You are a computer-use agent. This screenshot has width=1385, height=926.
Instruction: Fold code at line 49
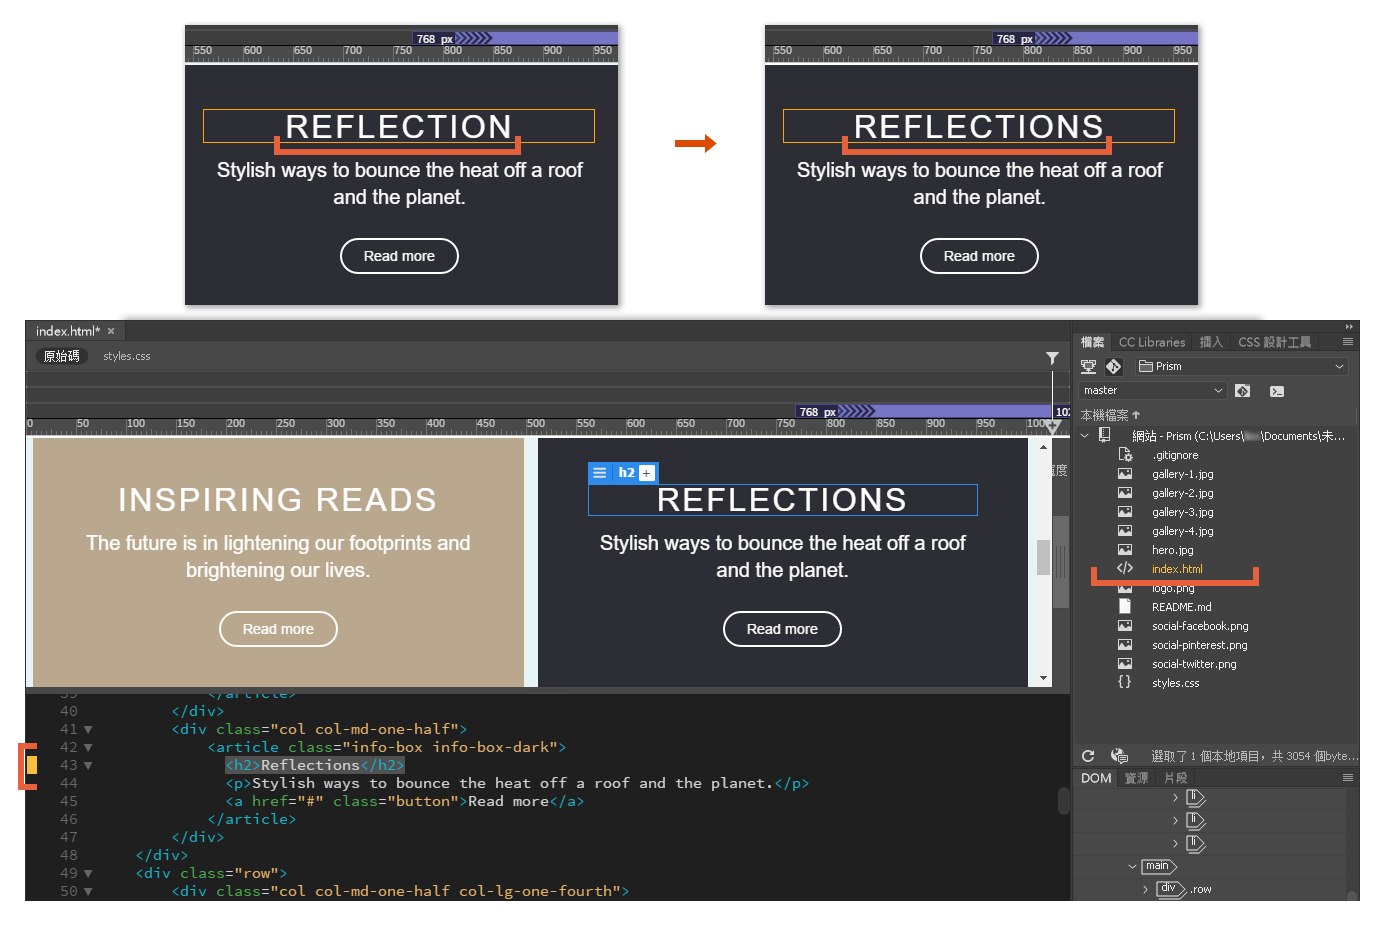(x=88, y=873)
